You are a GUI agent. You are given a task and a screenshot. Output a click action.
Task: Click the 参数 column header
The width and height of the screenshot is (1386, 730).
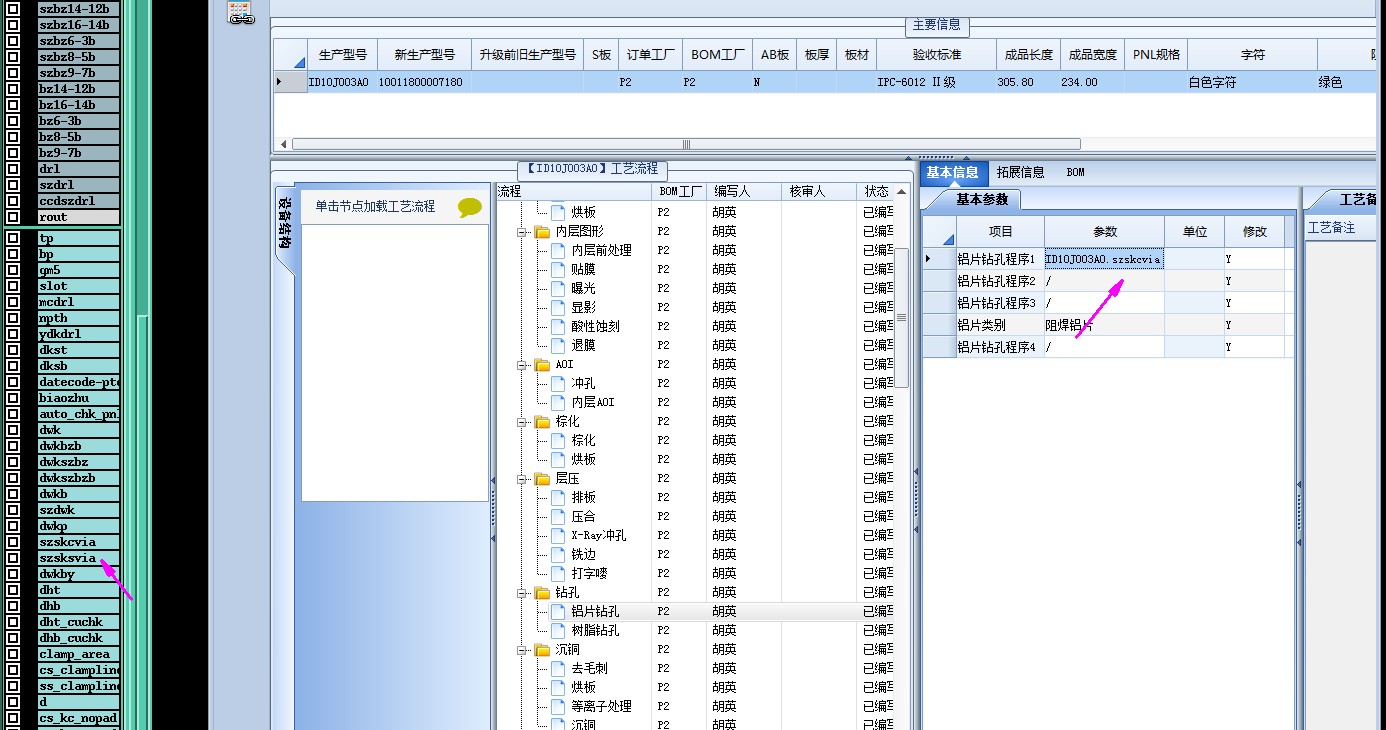(x=1104, y=231)
